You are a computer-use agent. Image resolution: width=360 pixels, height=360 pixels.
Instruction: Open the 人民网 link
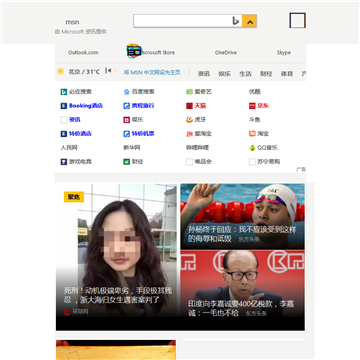(69, 148)
